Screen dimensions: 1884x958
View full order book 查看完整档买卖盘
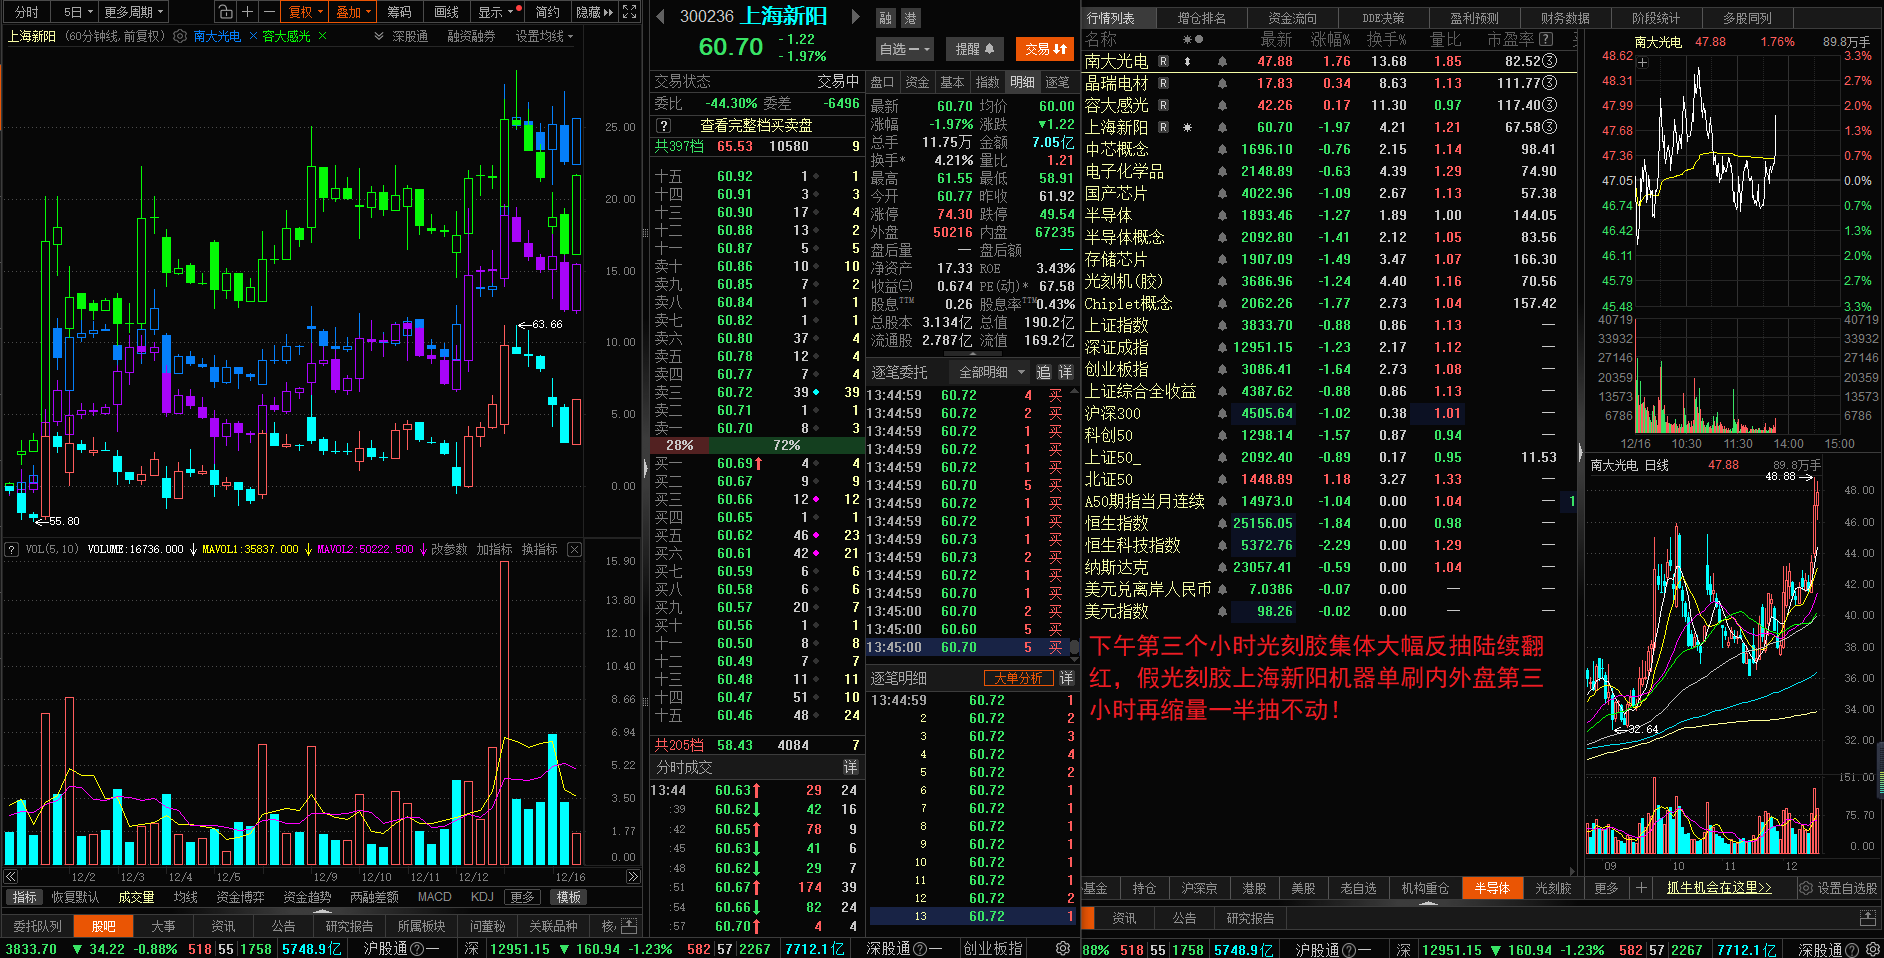click(x=756, y=126)
